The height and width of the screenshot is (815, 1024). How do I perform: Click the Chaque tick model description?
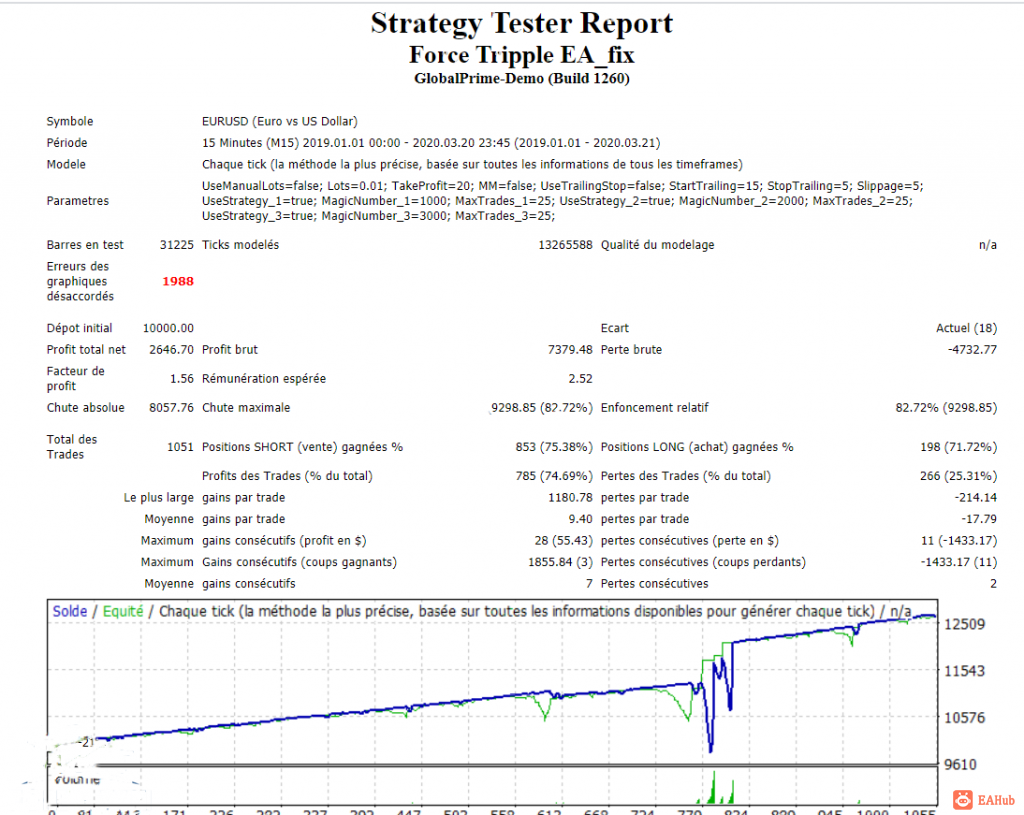pos(472,165)
